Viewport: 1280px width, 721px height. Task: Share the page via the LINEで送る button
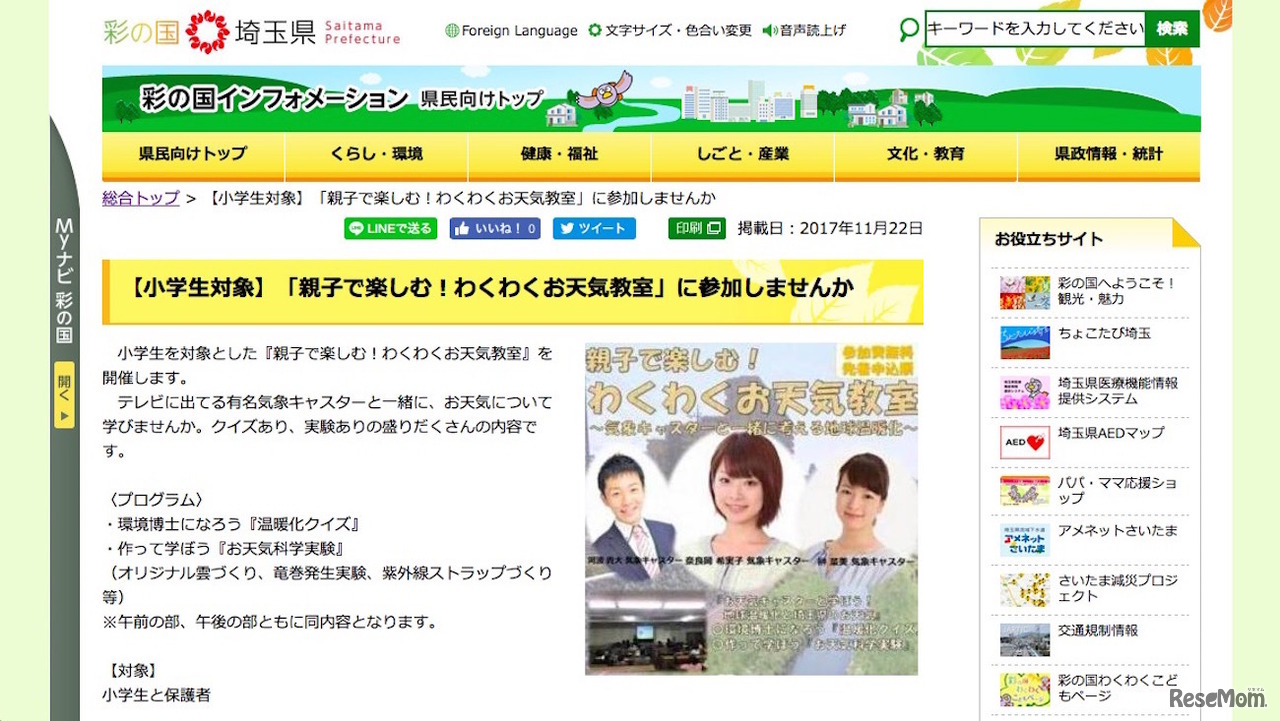point(392,228)
